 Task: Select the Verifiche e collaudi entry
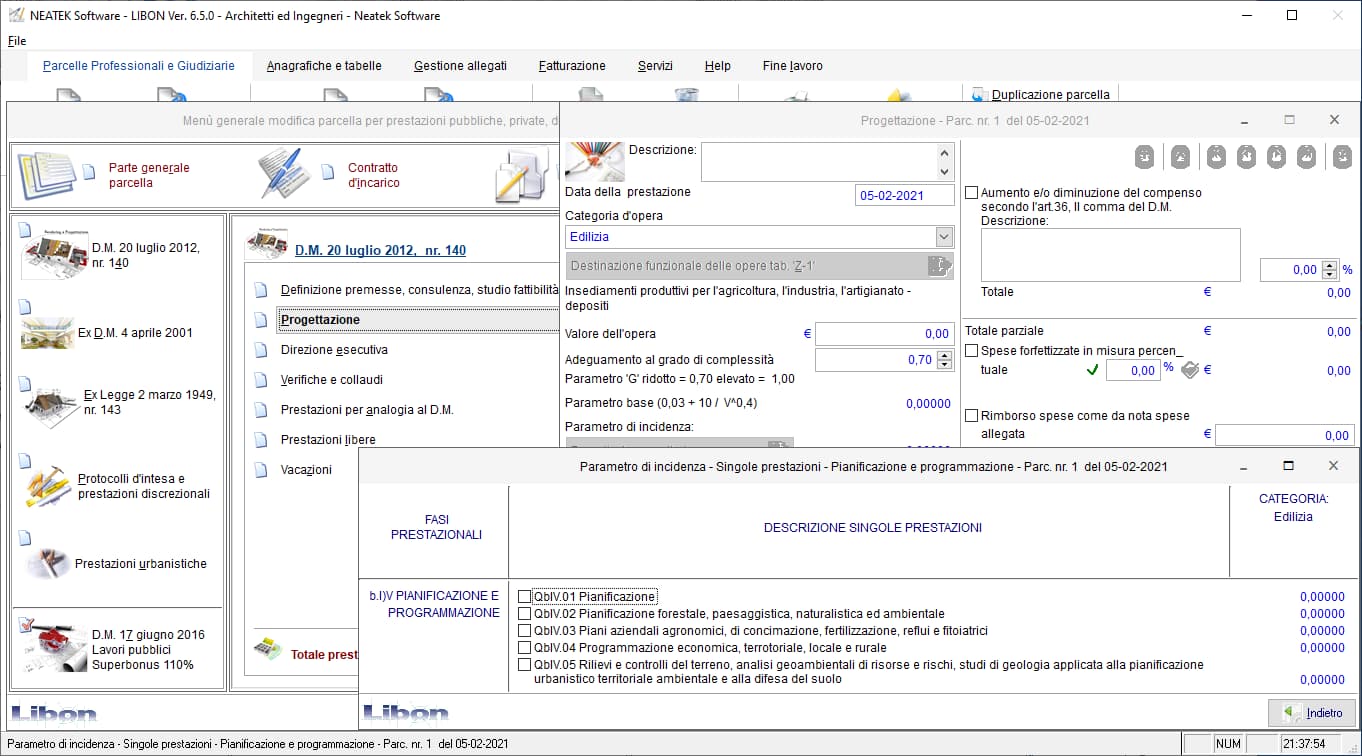pyautogui.click(x=331, y=380)
